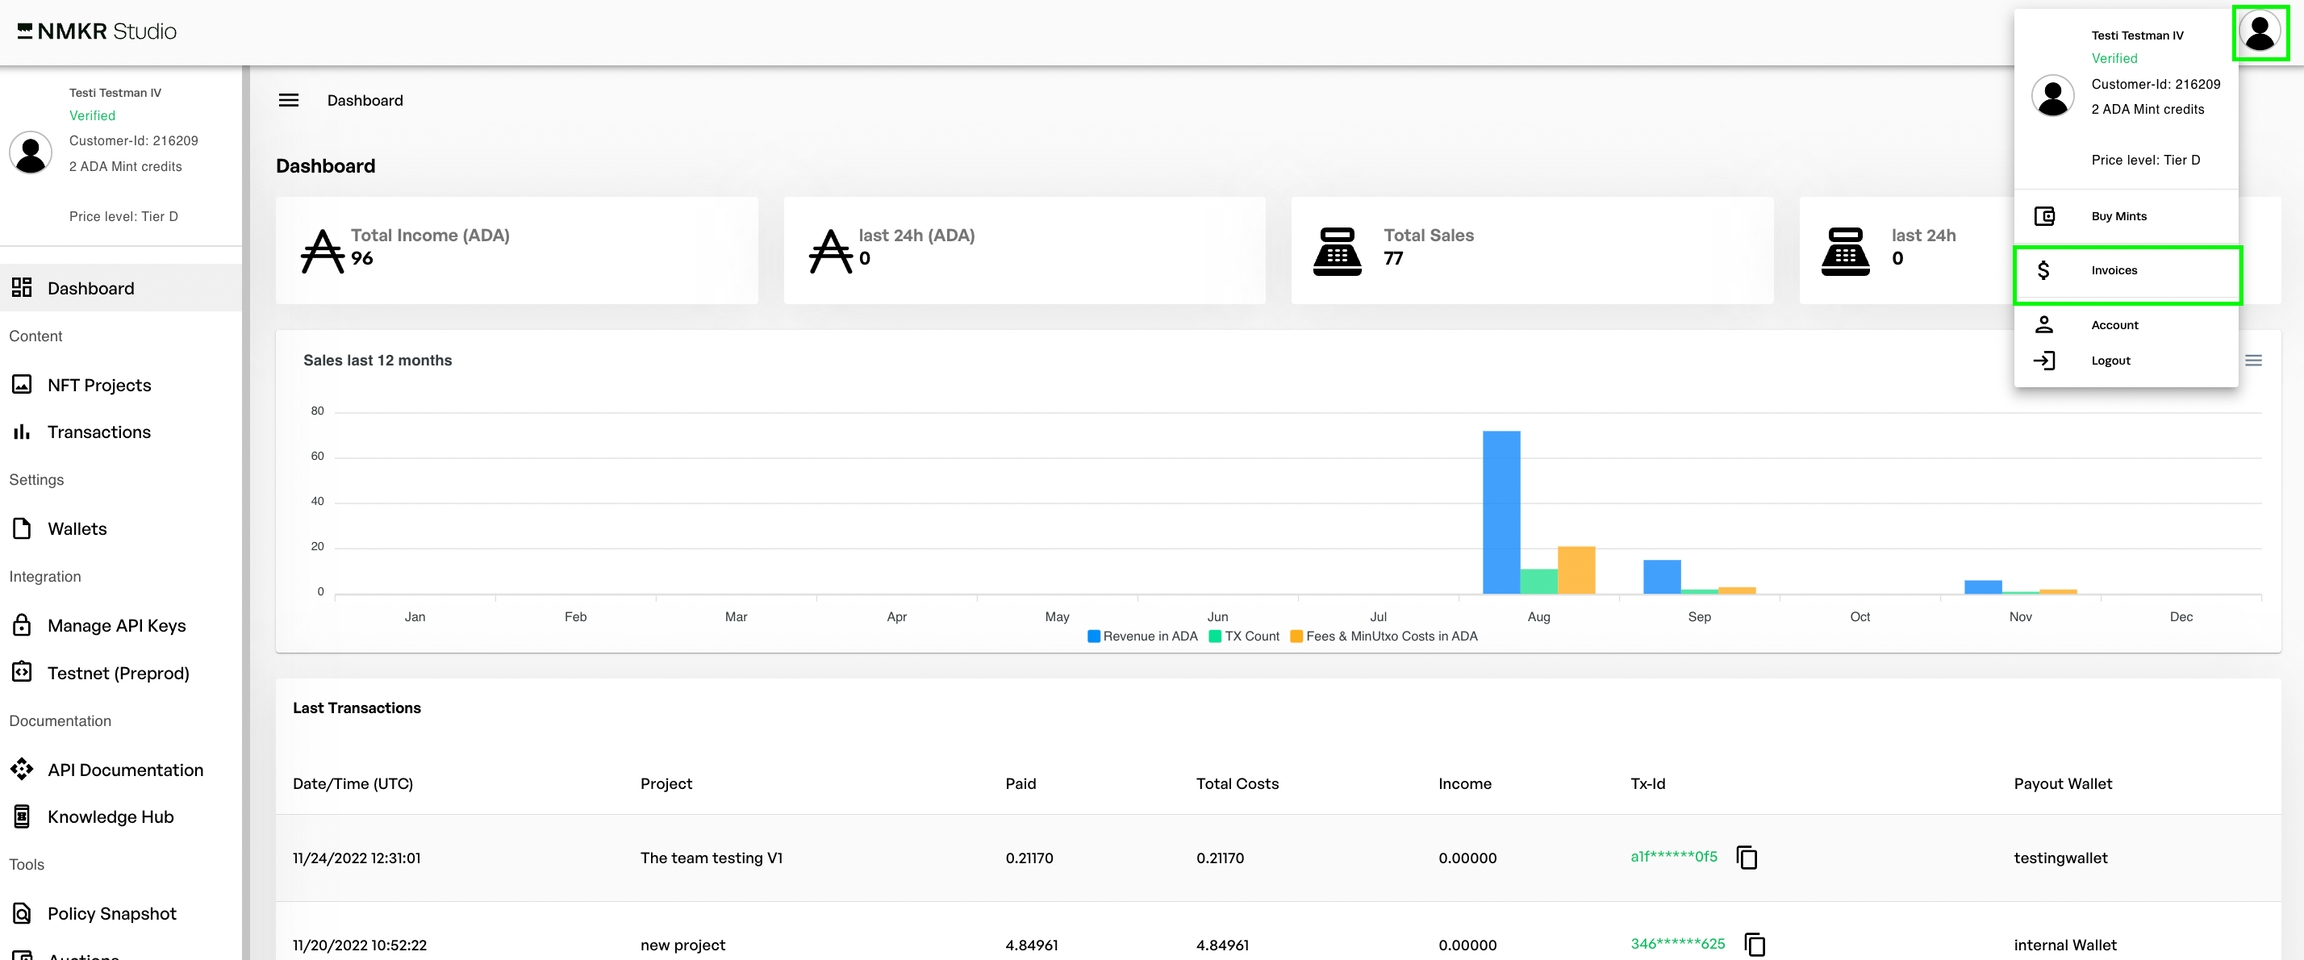
Task: Copy the 346******625 transaction ID
Action: [x=1755, y=944]
